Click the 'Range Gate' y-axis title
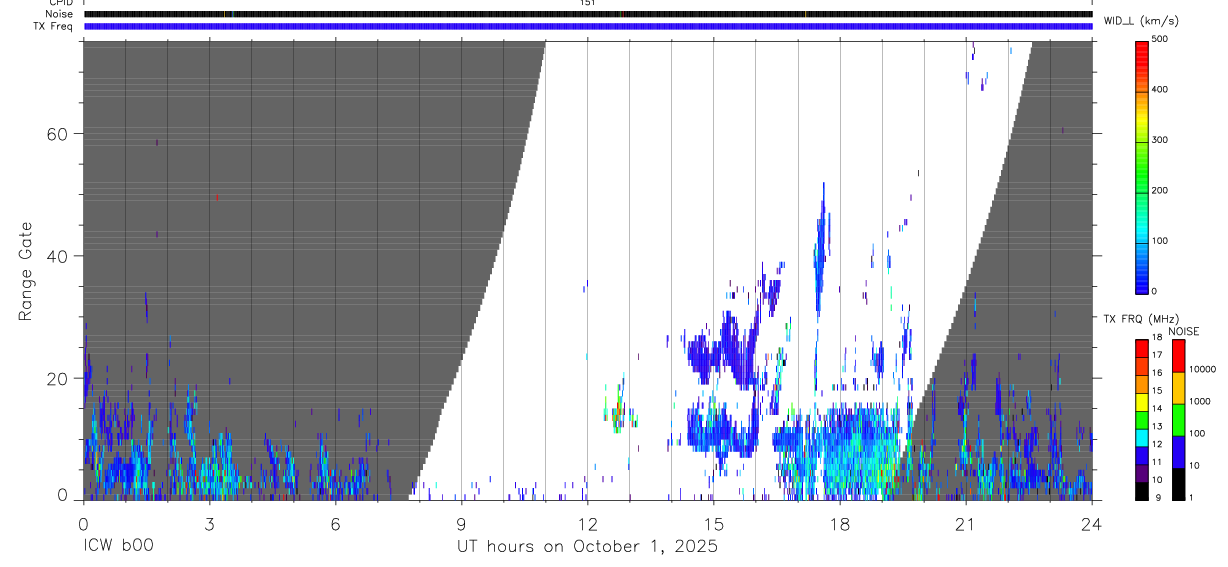The height and width of the screenshot is (567, 1228). click(x=28, y=271)
